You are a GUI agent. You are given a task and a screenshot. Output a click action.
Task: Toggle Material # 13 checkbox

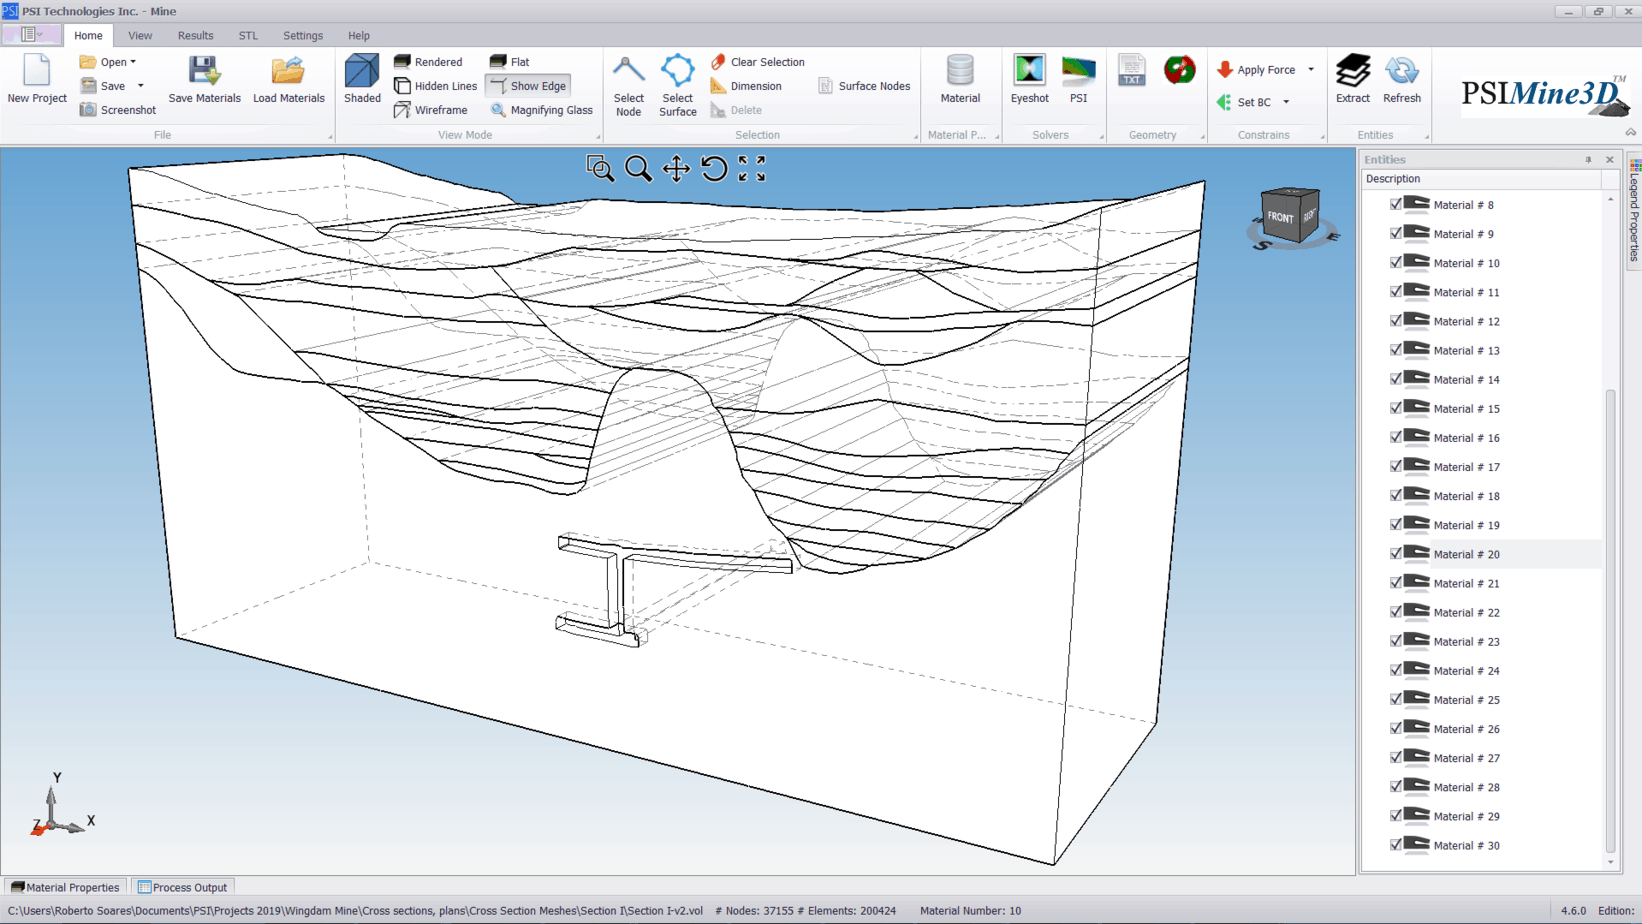tap(1396, 350)
